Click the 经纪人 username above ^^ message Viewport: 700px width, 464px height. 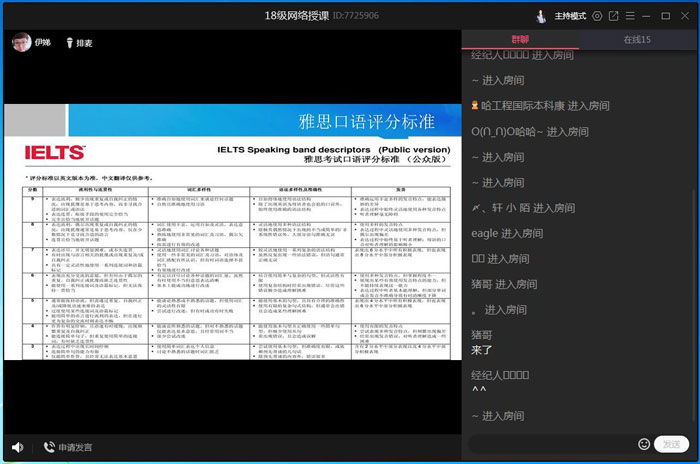coord(500,375)
